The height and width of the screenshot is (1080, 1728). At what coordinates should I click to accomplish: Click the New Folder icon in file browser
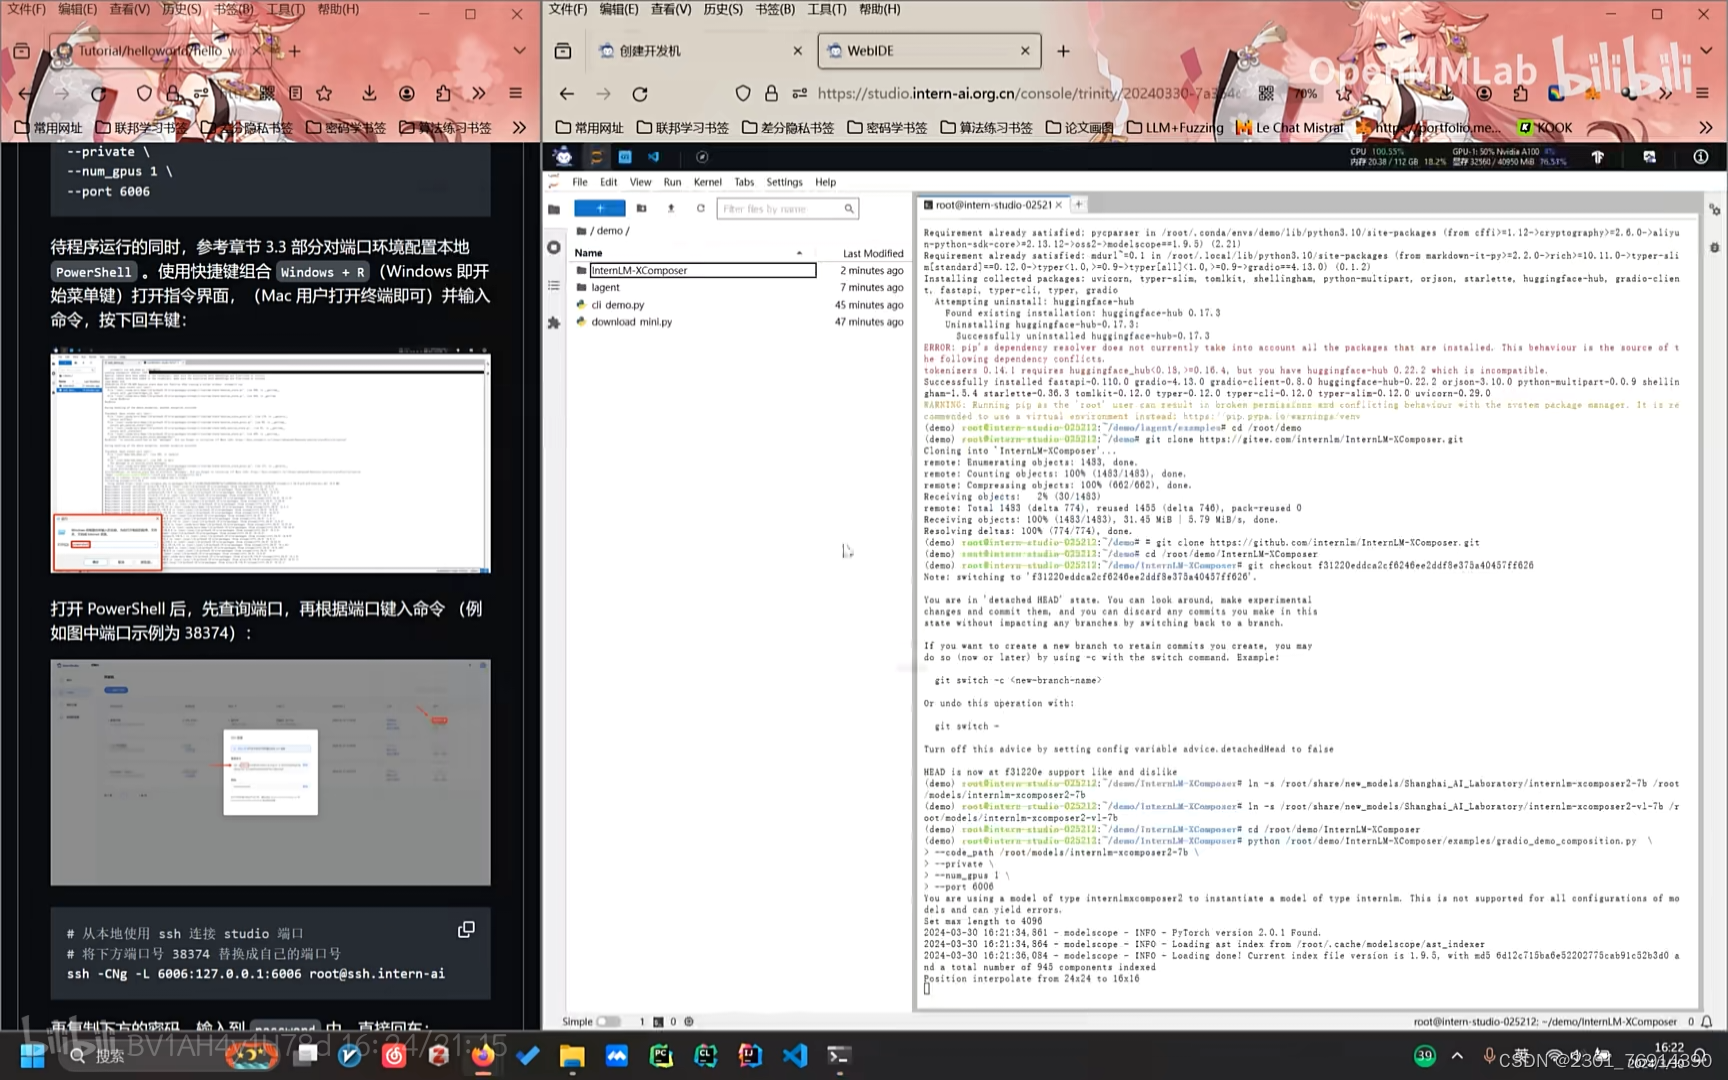pos(642,208)
